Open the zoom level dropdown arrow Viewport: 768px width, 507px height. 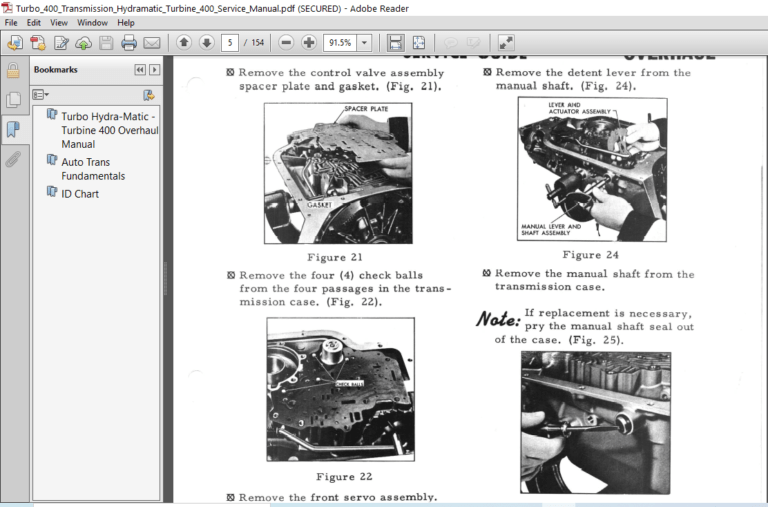[x=364, y=43]
